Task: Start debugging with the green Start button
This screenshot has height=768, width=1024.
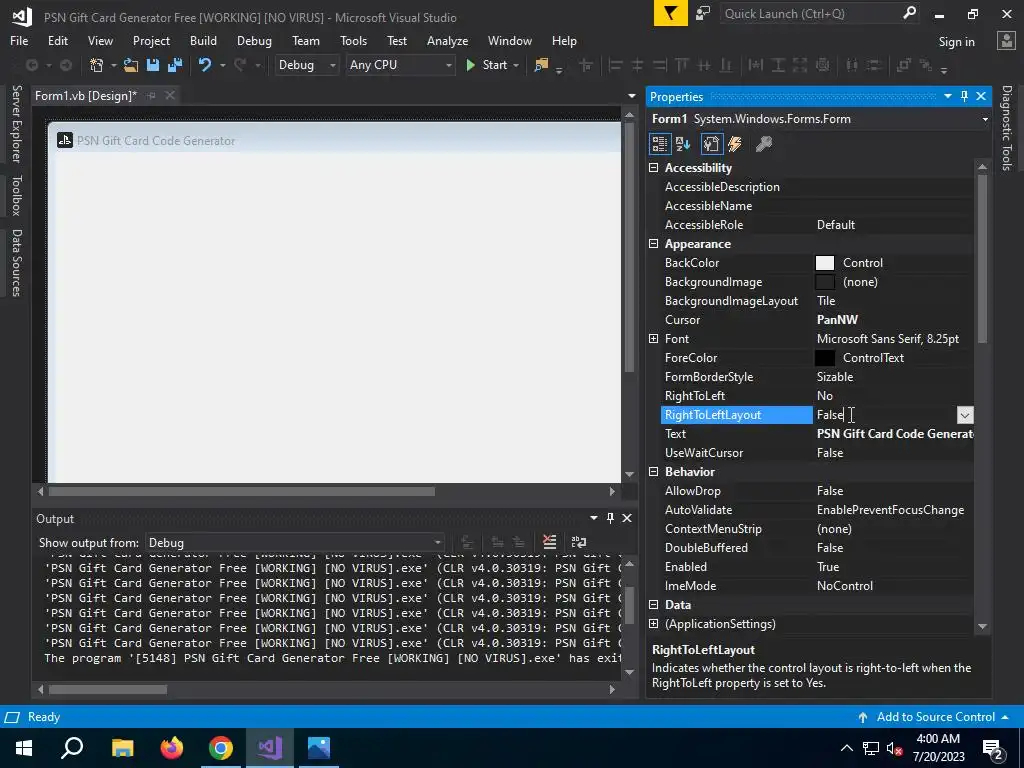Action: click(487, 65)
